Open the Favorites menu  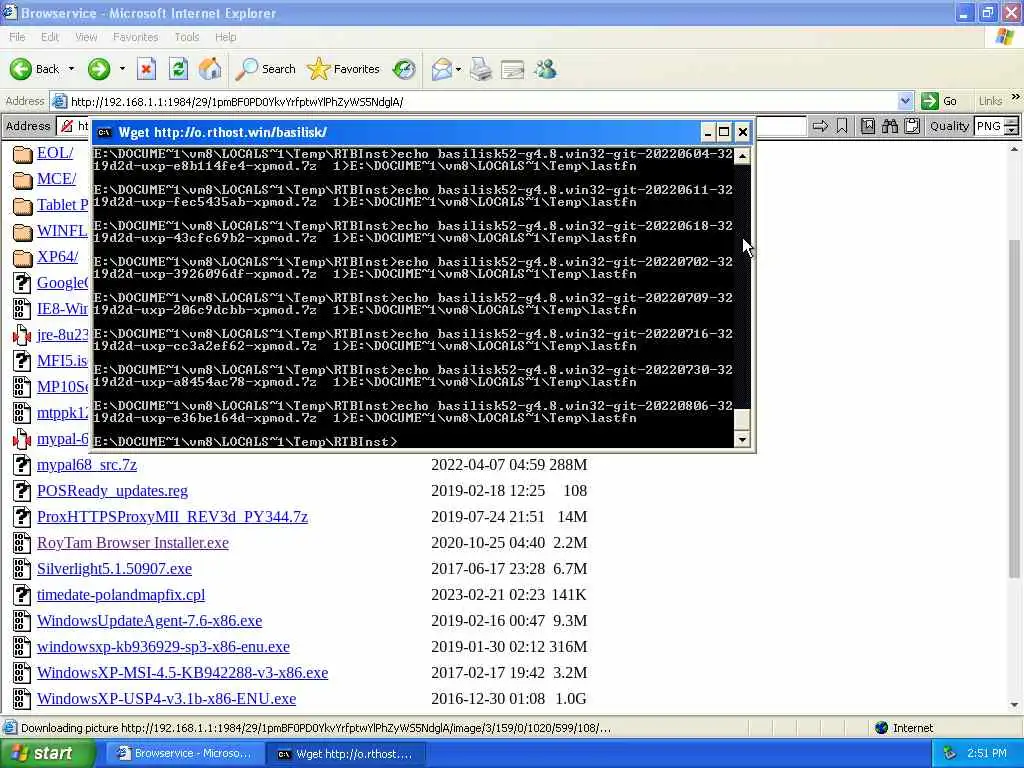(x=135, y=37)
